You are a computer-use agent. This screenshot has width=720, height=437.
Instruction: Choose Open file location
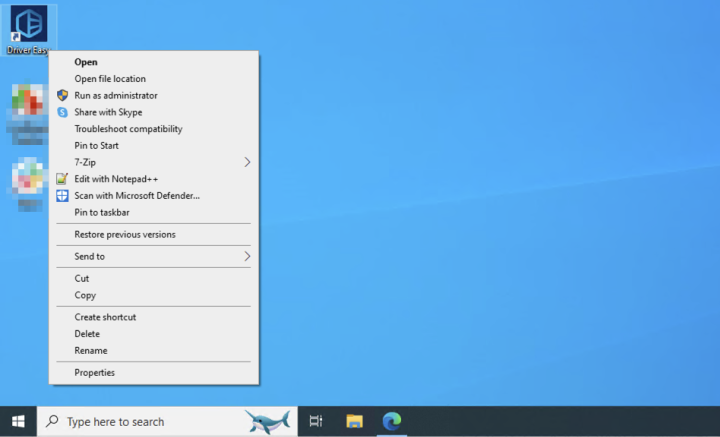coord(110,79)
